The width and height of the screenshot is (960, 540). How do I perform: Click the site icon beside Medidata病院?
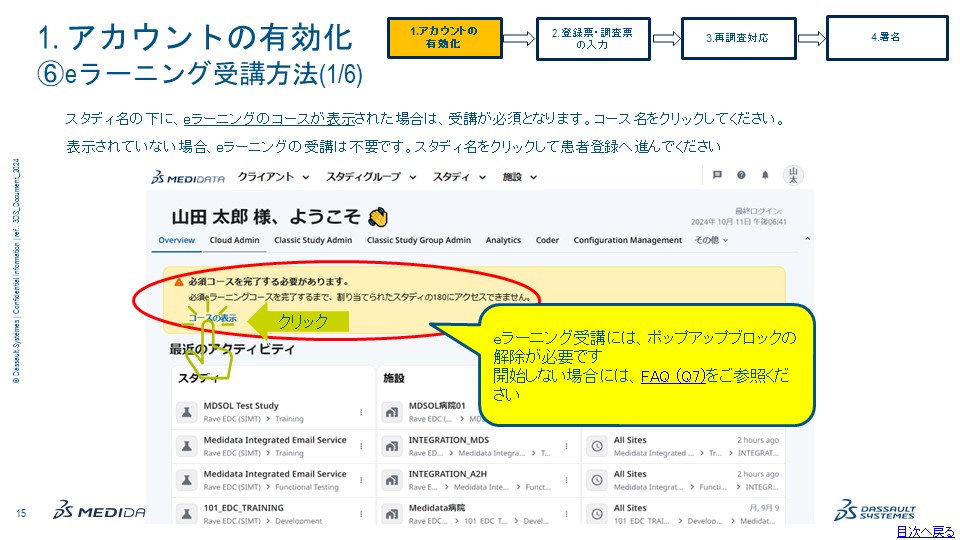[x=392, y=514]
